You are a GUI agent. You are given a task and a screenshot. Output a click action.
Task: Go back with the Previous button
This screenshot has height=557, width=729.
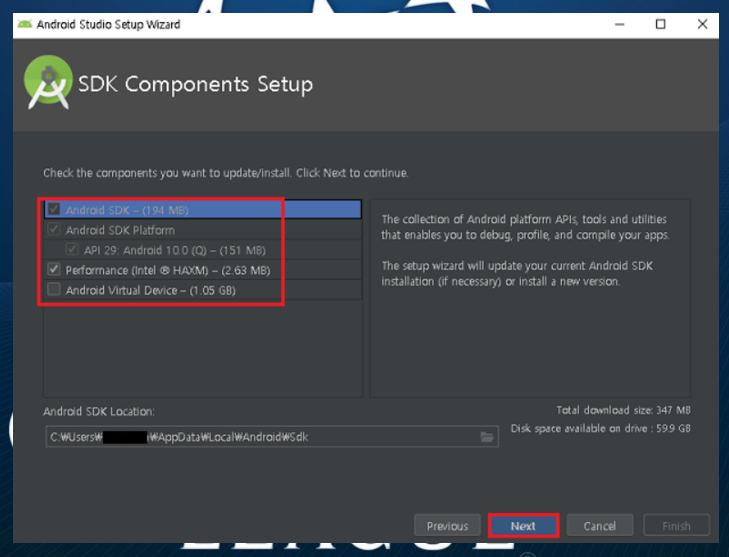tap(447, 526)
